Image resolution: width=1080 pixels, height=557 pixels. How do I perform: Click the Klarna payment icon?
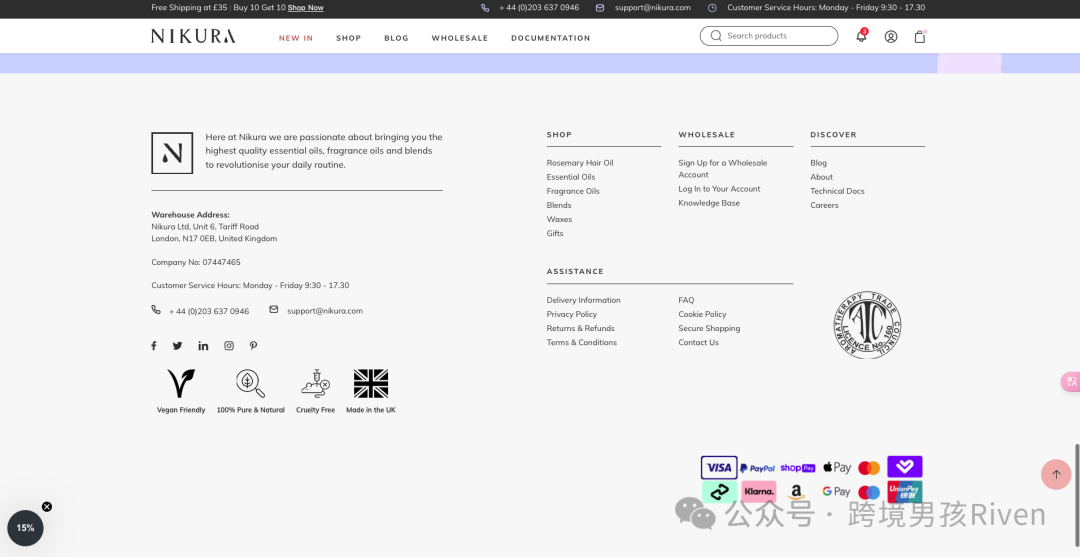(x=759, y=492)
